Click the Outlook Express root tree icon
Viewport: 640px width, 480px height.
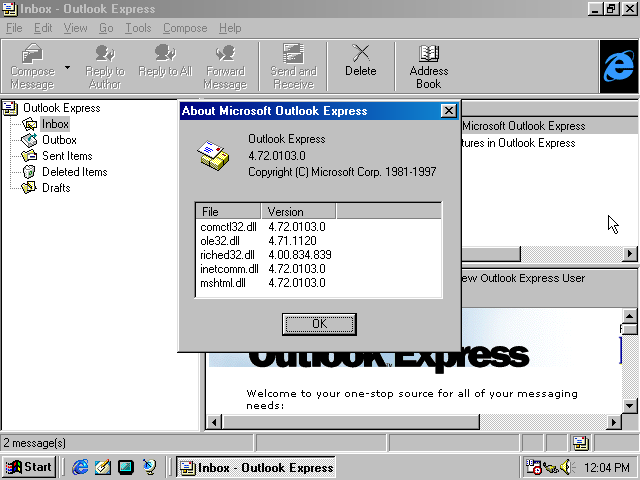point(10,108)
